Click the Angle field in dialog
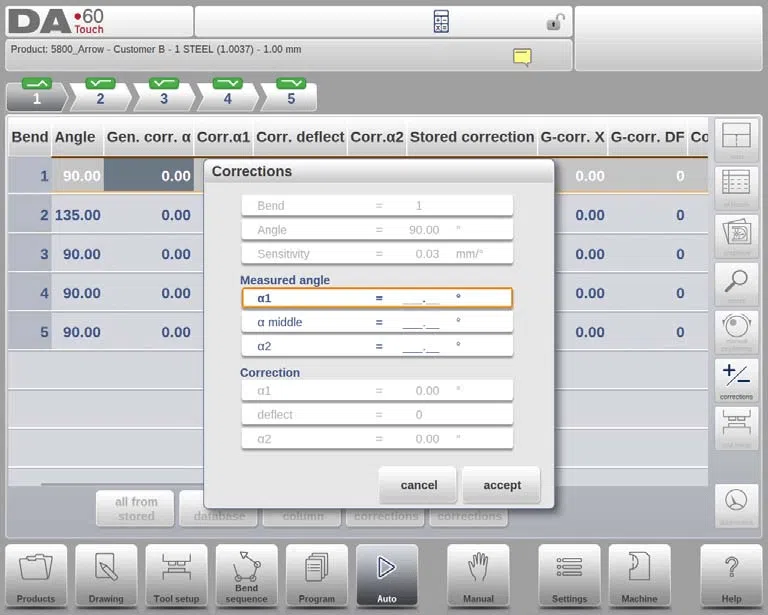This screenshot has height=615, width=768. point(377,230)
